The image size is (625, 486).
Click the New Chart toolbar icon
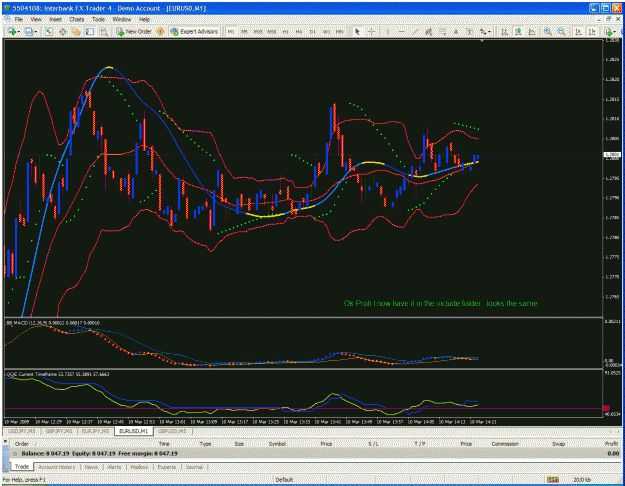pos(11,31)
